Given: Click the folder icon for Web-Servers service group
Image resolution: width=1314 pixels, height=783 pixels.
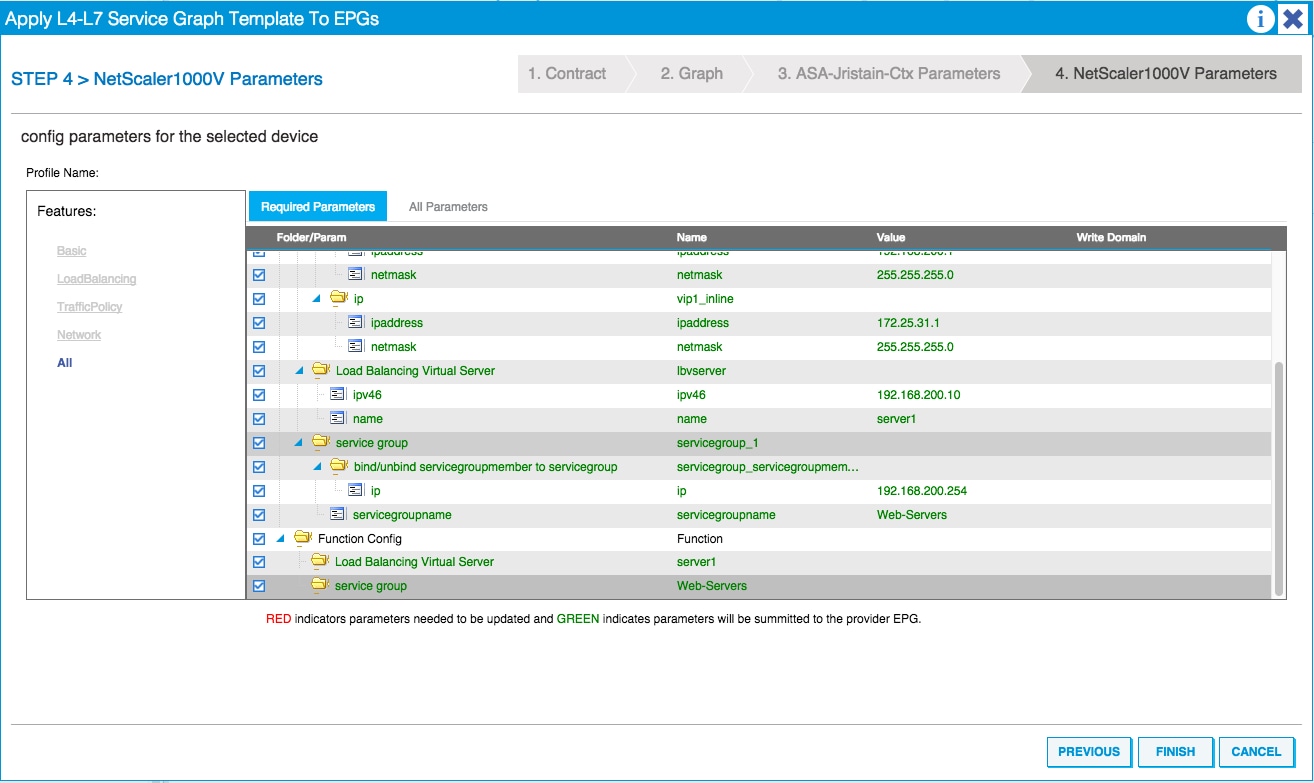Looking at the screenshot, I should pyautogui.click(x=320, y=585).
